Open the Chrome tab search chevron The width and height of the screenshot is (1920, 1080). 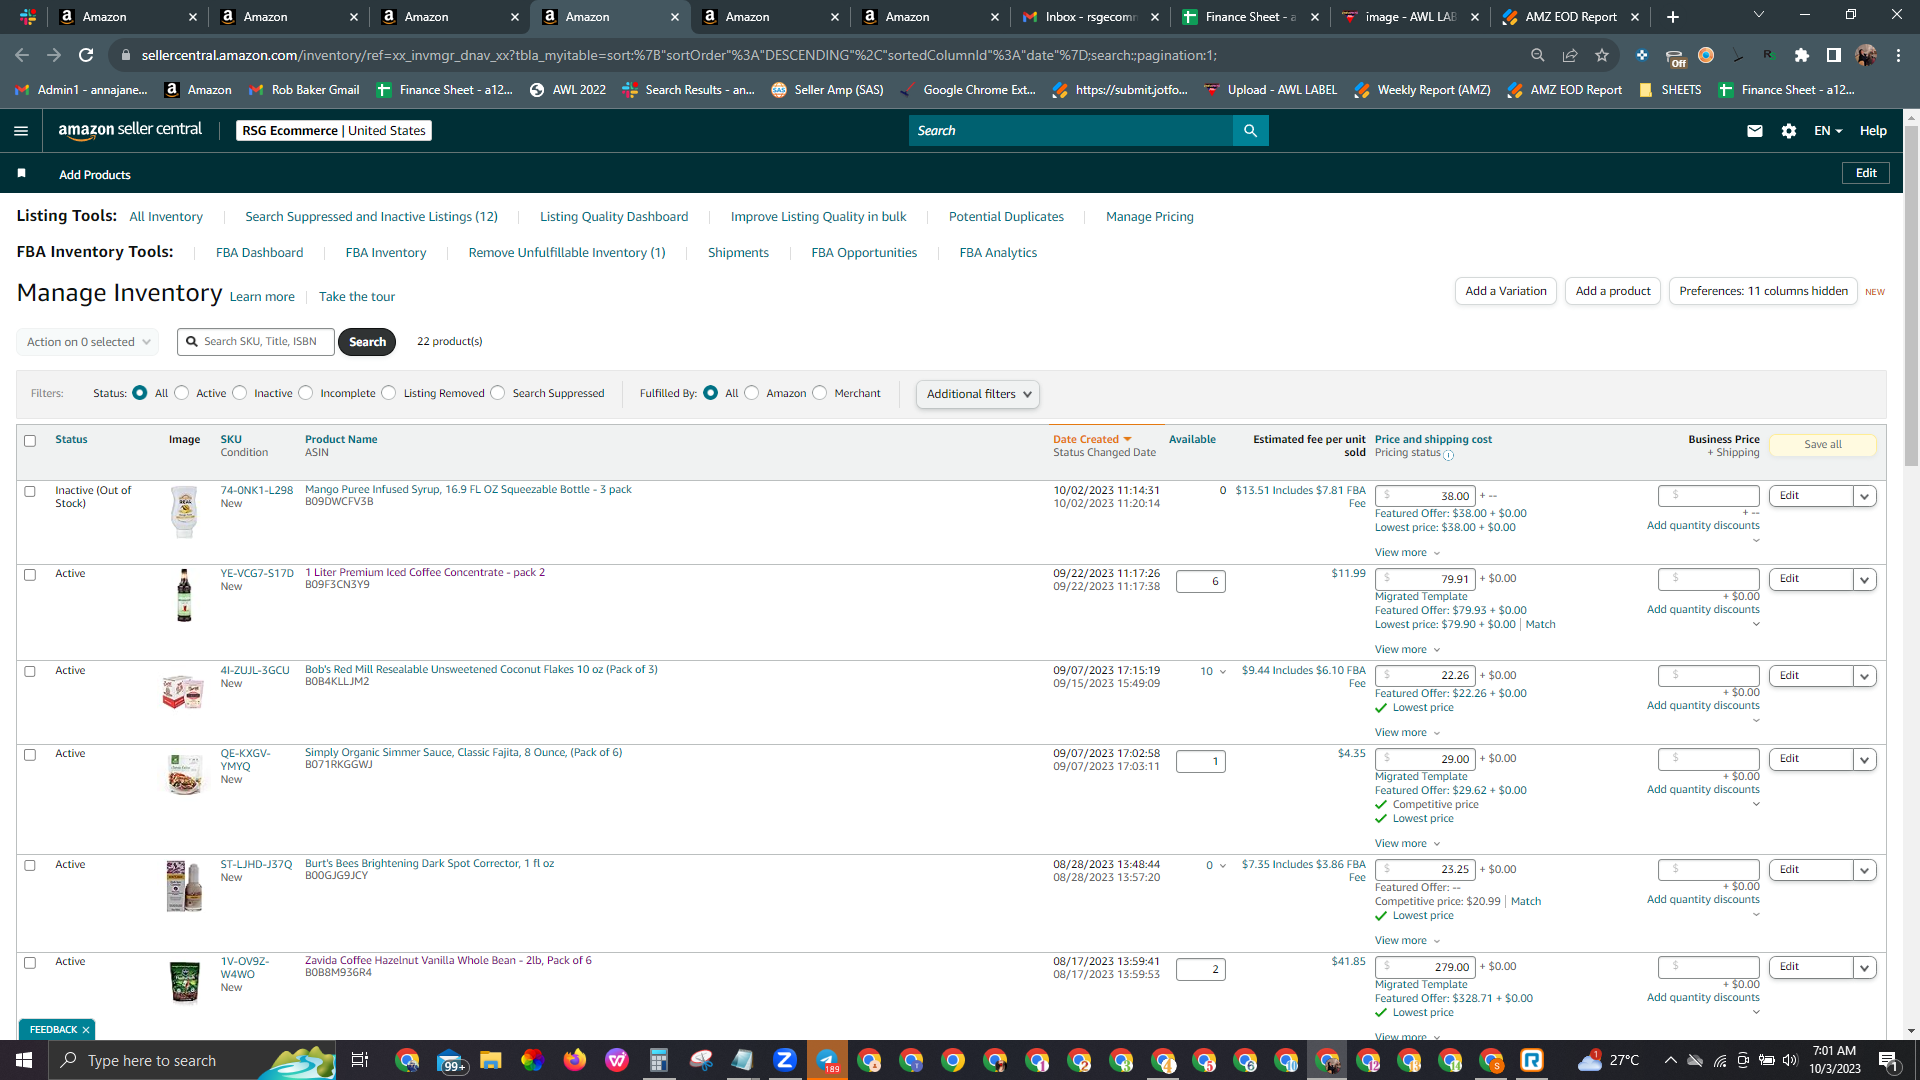(1759, 15)
